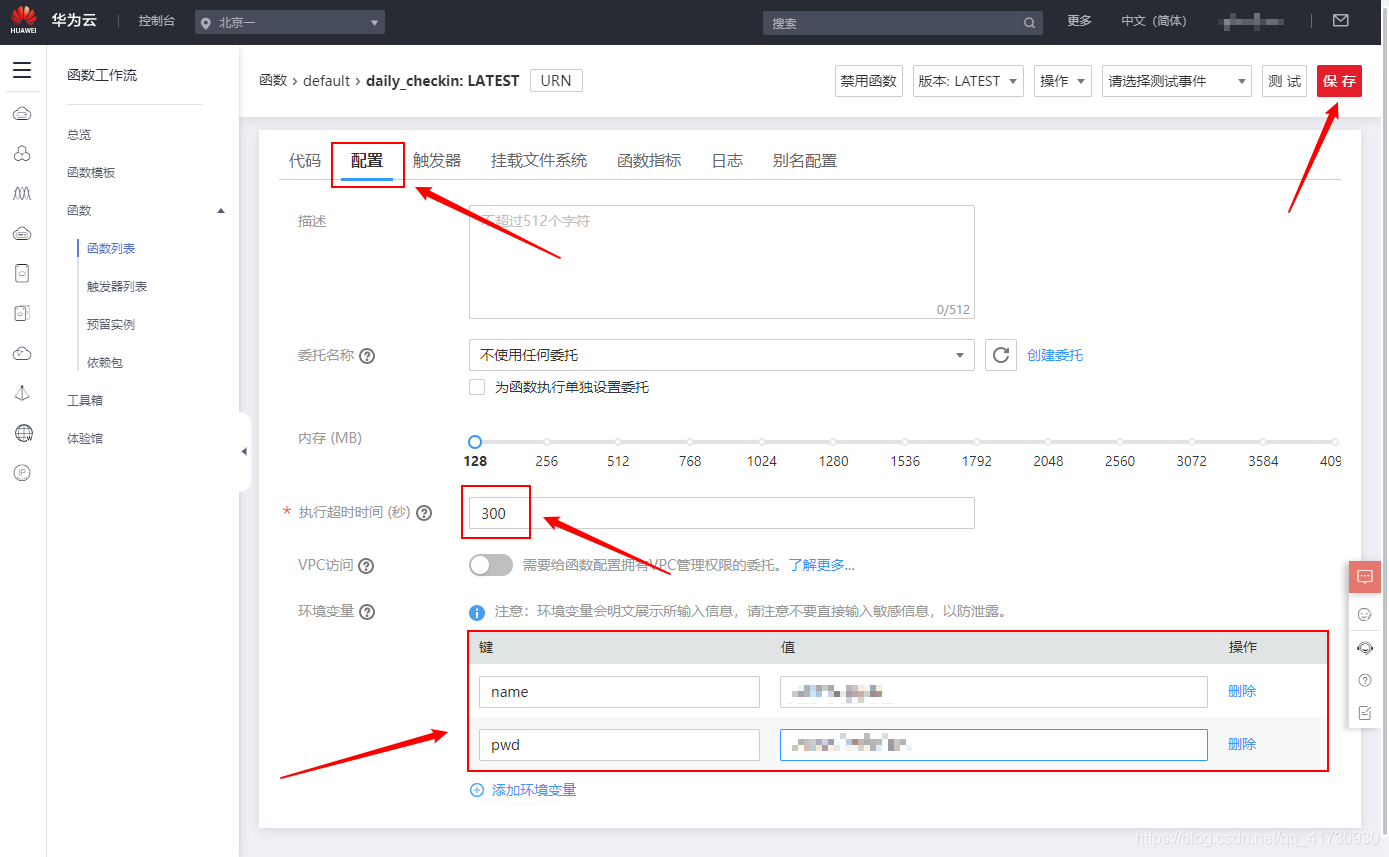Viewport: 1389px width, 857px height.
Task: Click the refresh agency list icon
Action: point(1001,355)
